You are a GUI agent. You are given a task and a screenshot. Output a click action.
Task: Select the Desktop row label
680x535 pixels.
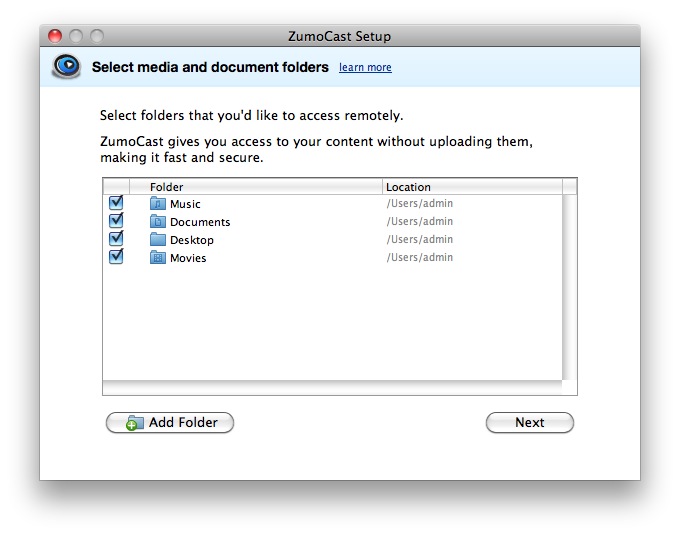(192, 240)
